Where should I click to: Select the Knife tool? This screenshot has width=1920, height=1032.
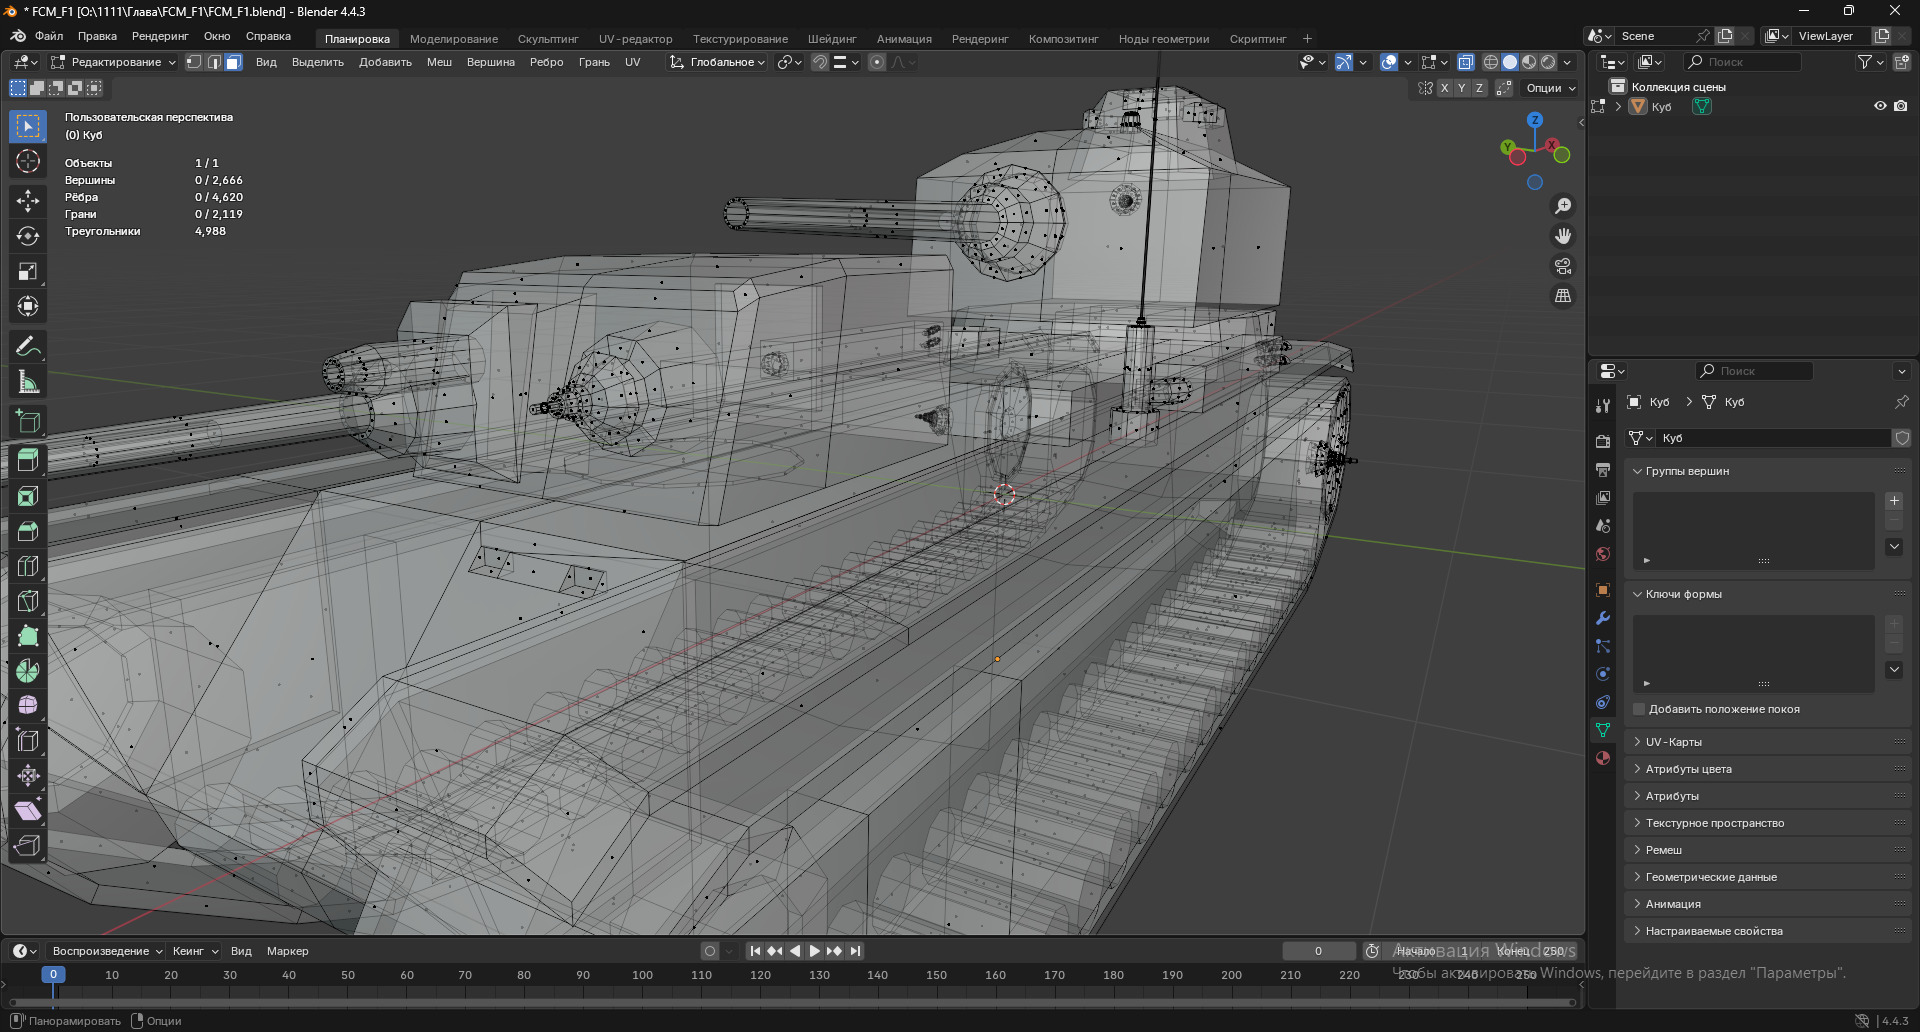point(28,601)
